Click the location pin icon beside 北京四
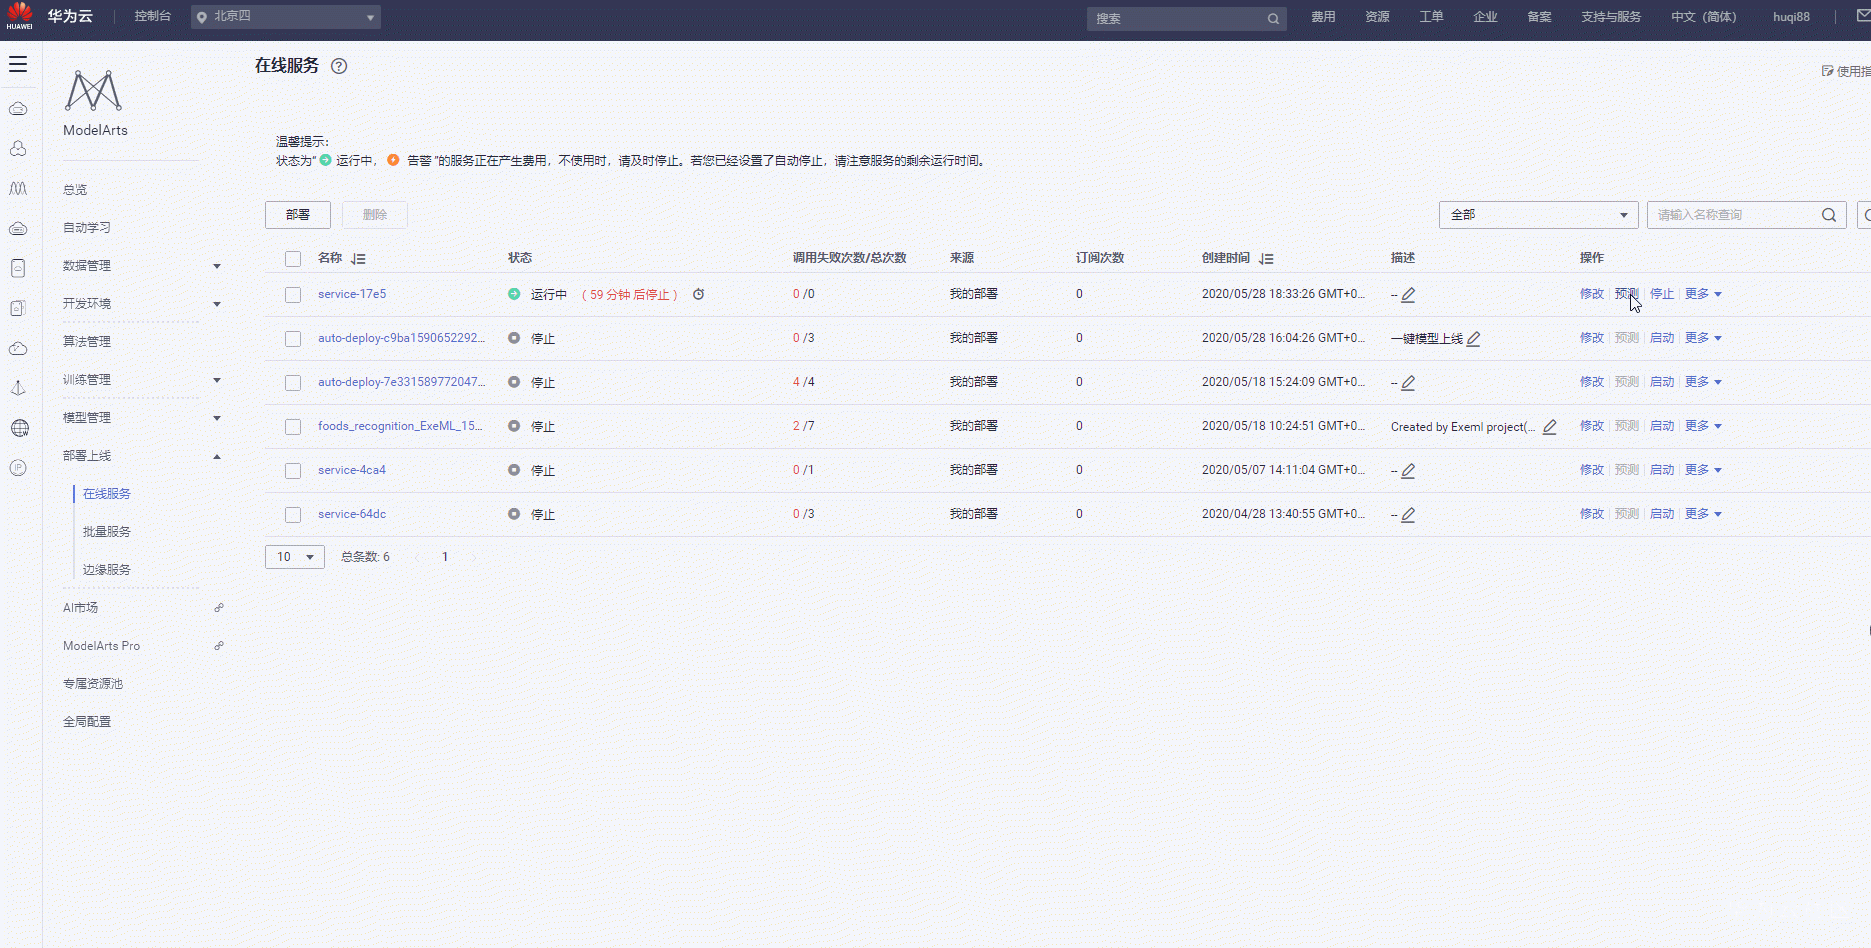 (203, 16)
